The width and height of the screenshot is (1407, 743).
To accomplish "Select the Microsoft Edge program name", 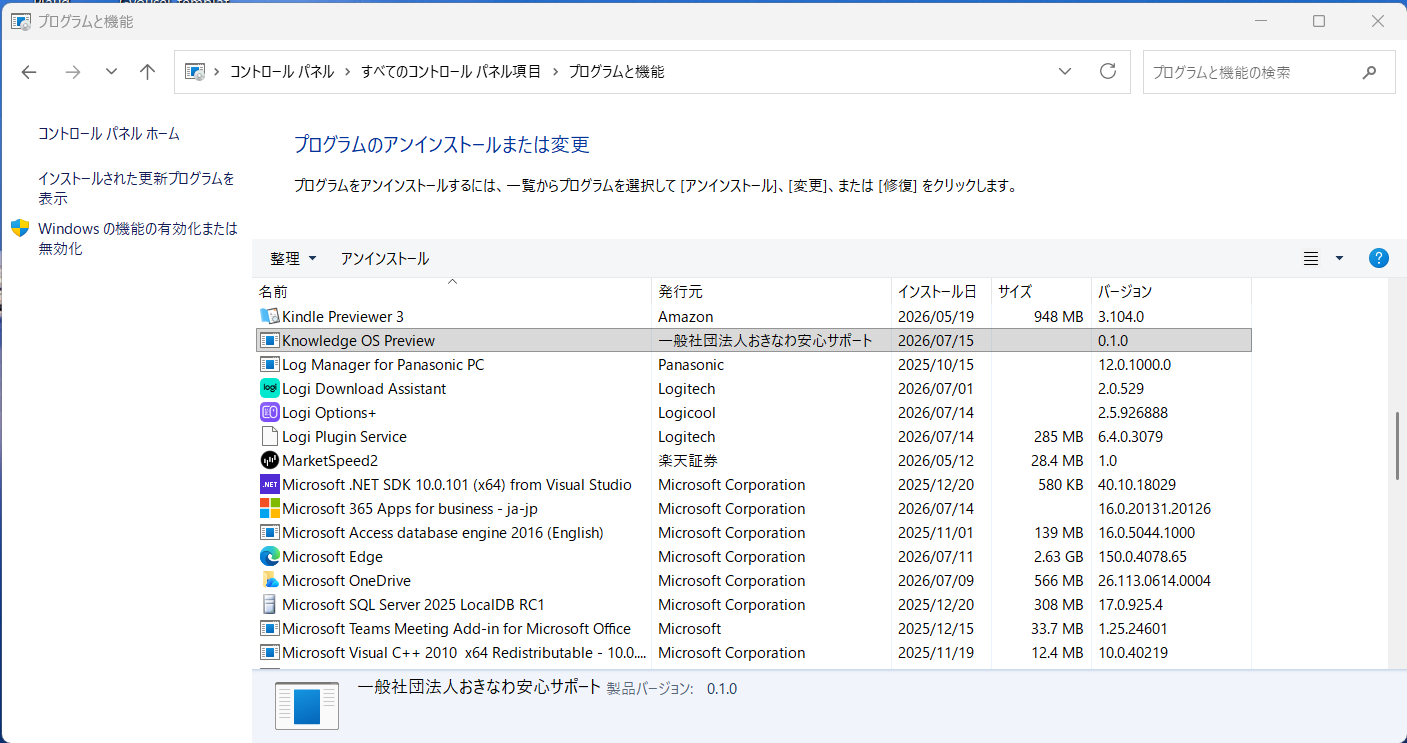I will (333, 556).
